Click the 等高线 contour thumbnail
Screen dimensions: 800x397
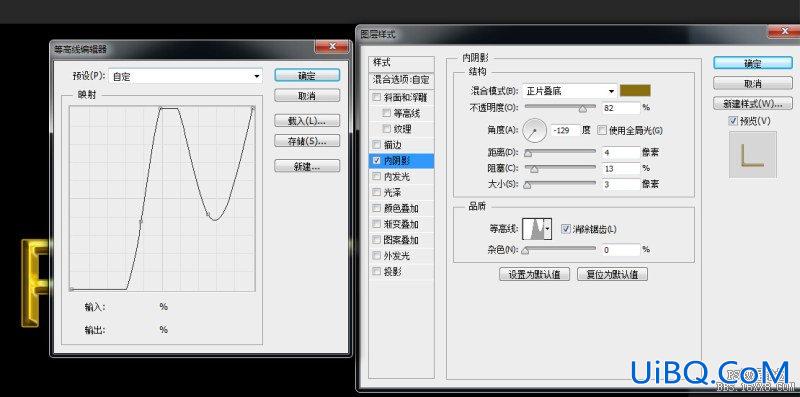pyautogui.click(x=533, y=229)
